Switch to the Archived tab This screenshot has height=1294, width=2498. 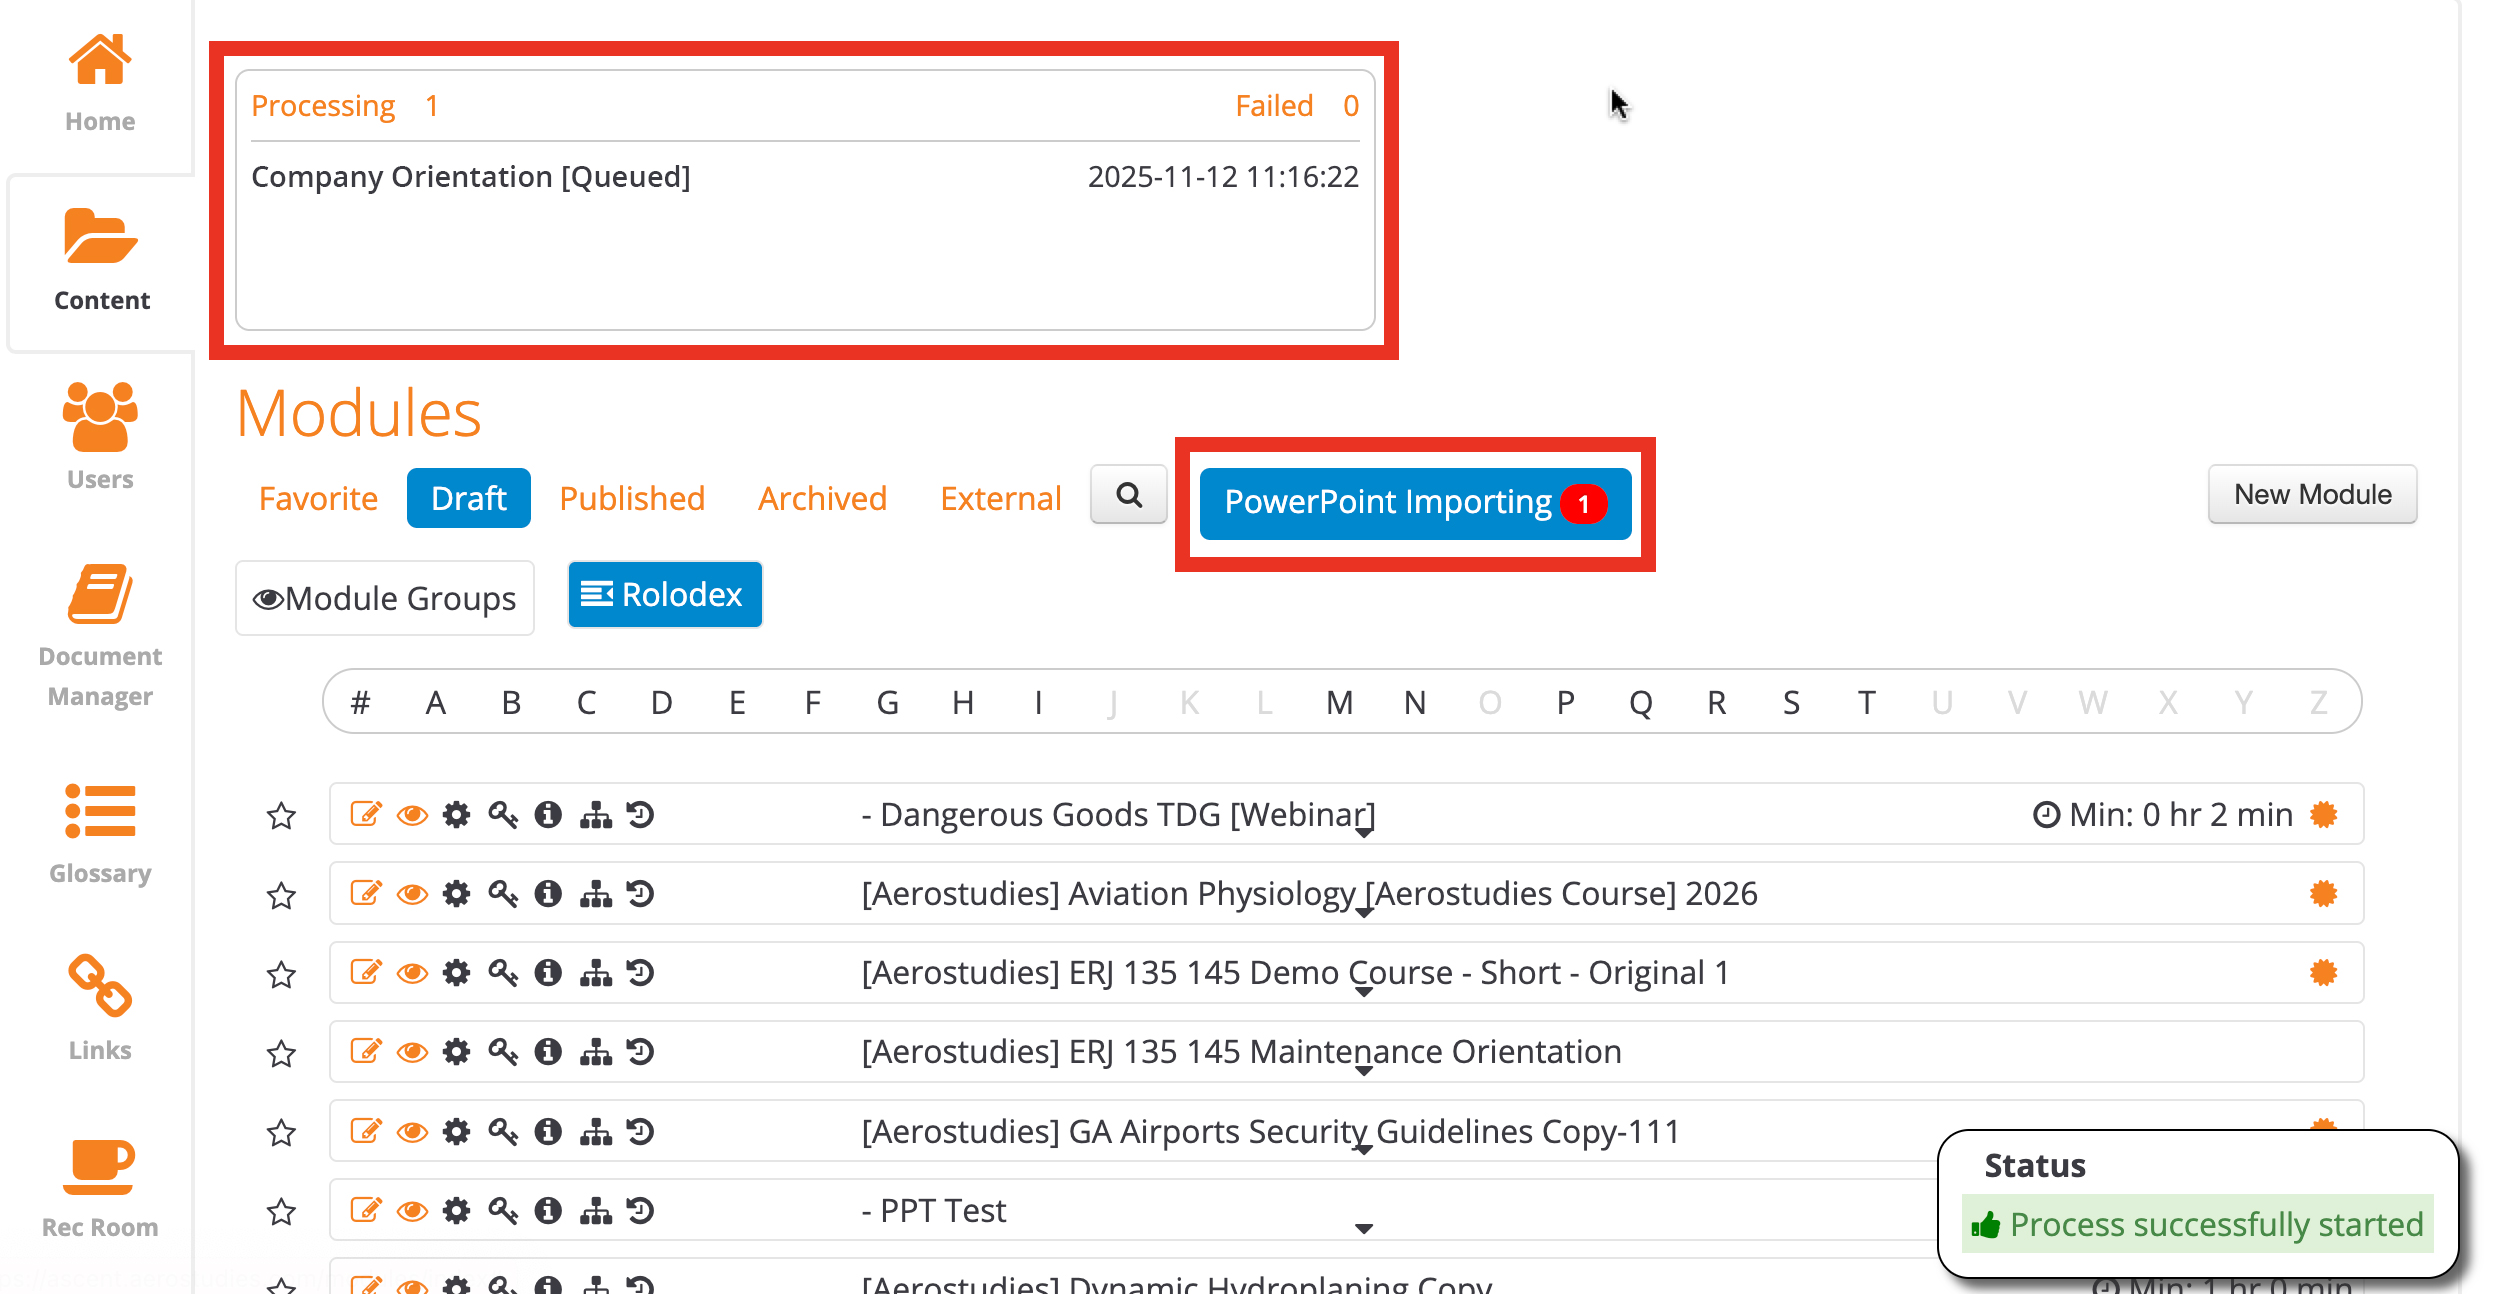click(822, 498)
